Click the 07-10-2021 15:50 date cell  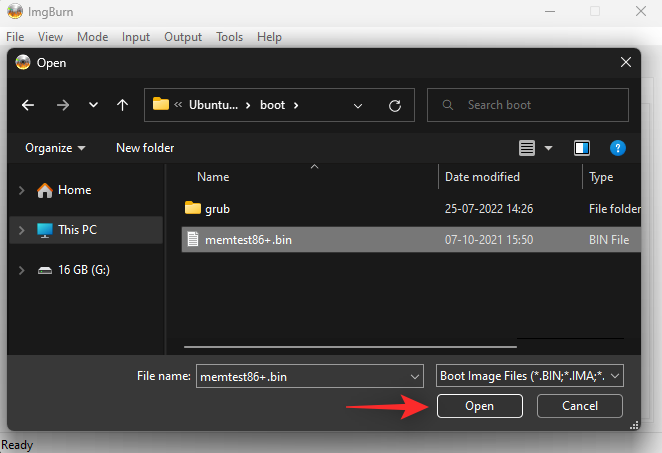pos(489,240)
